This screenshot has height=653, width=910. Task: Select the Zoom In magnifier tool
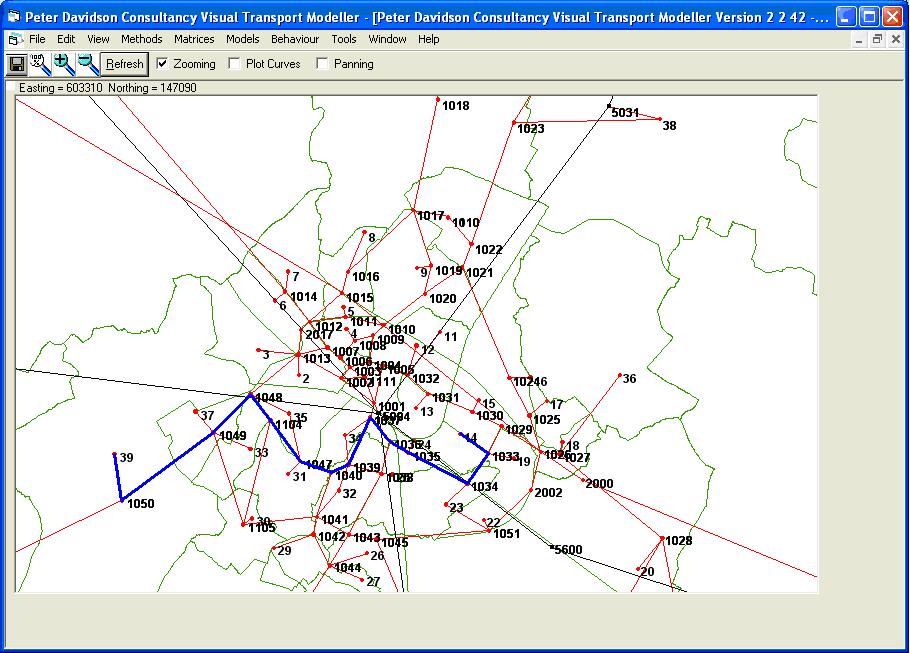coord(64,63)
